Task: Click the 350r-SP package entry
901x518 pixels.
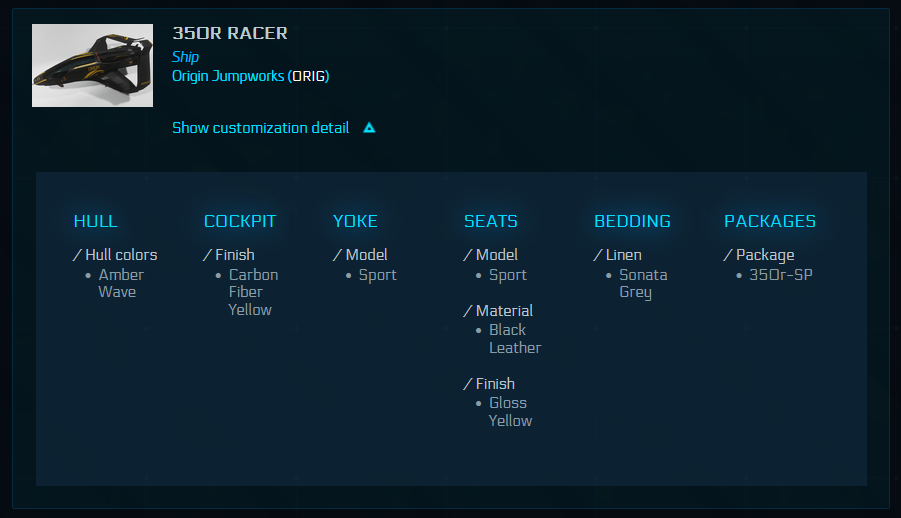Action: (780, 274)
